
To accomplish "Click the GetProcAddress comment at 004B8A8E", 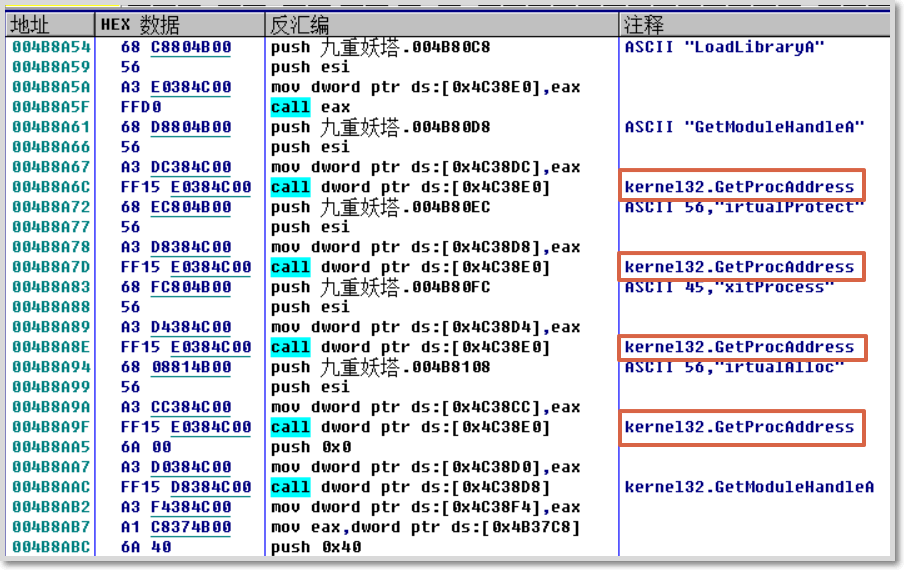I will point(740,347).
